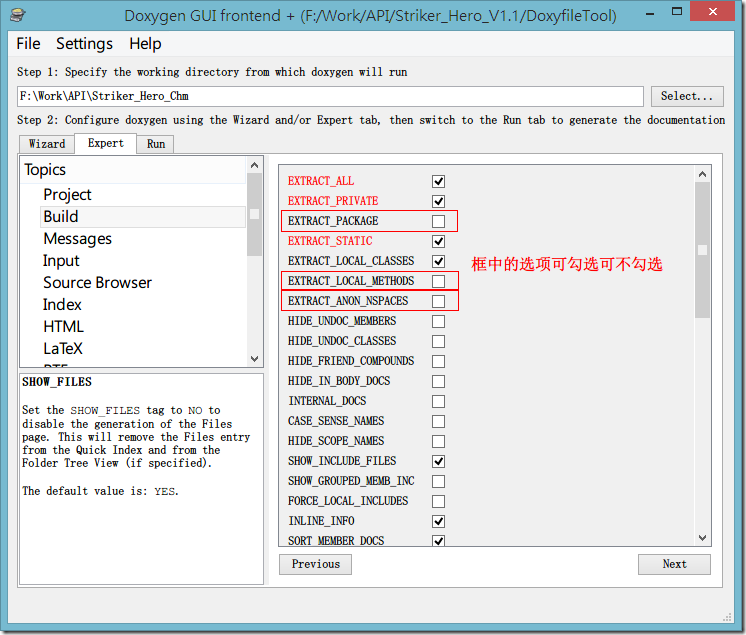746x635 pixels.
Task: Check the HIDE_UNDOC_CLASSES checkbox
Action: (438, 341)
